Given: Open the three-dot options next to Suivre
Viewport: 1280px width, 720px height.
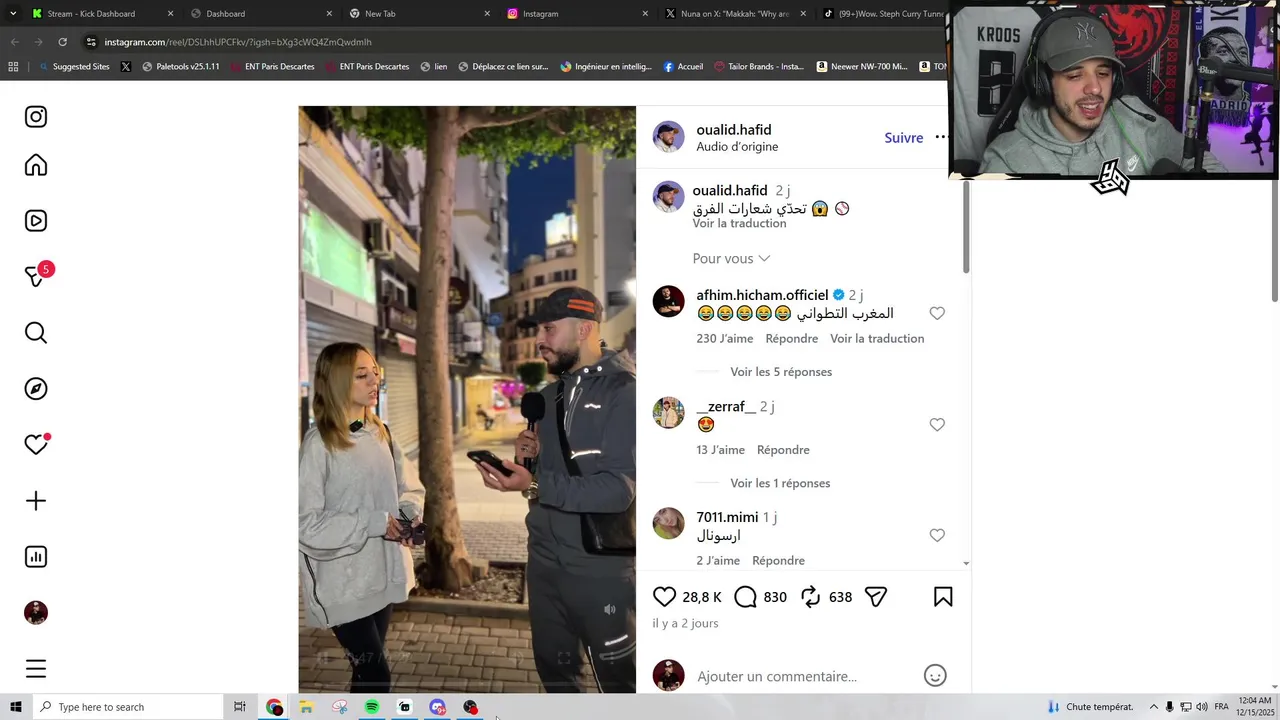Looking at the screenshot, I should coord(940,137).
